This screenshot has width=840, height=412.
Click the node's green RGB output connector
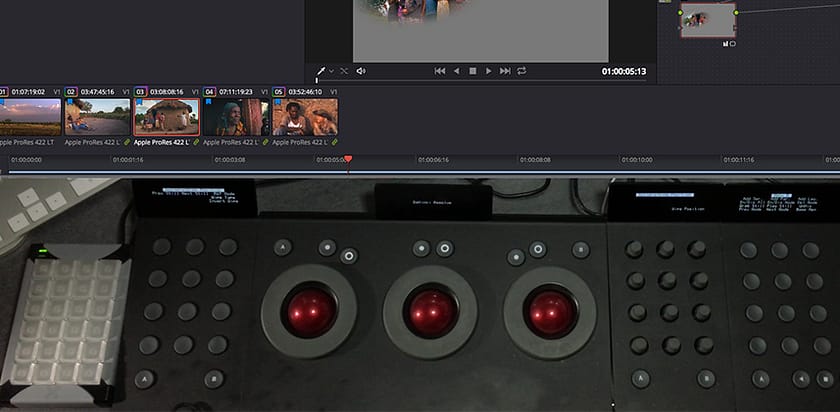coord(736,12)
